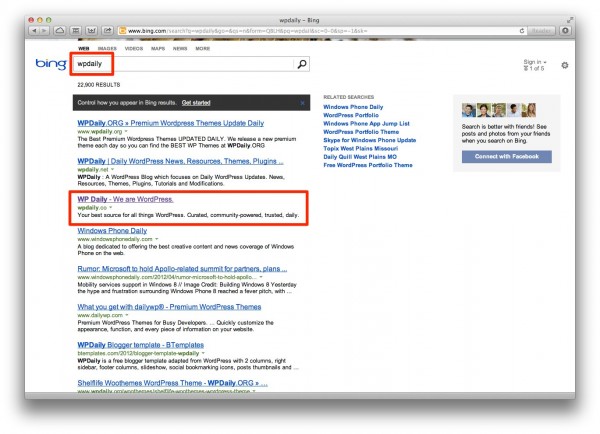Click the Get started link in banner
Viewport: 600px width, 434px height.
click(196, 103)
